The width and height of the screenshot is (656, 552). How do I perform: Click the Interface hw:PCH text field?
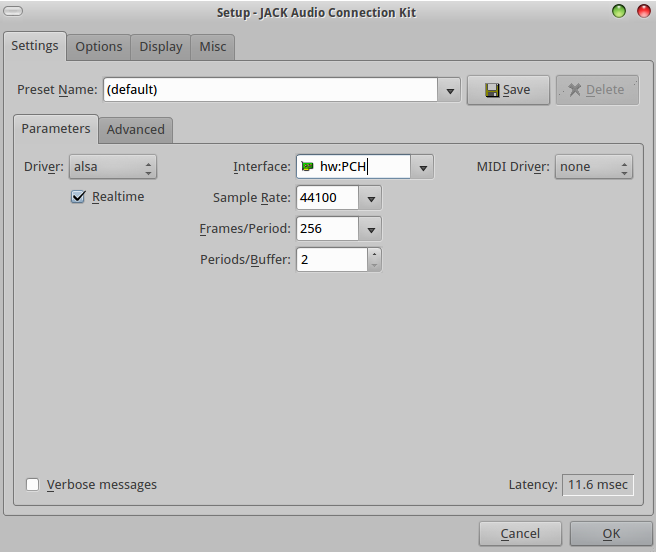click(354, 167)
